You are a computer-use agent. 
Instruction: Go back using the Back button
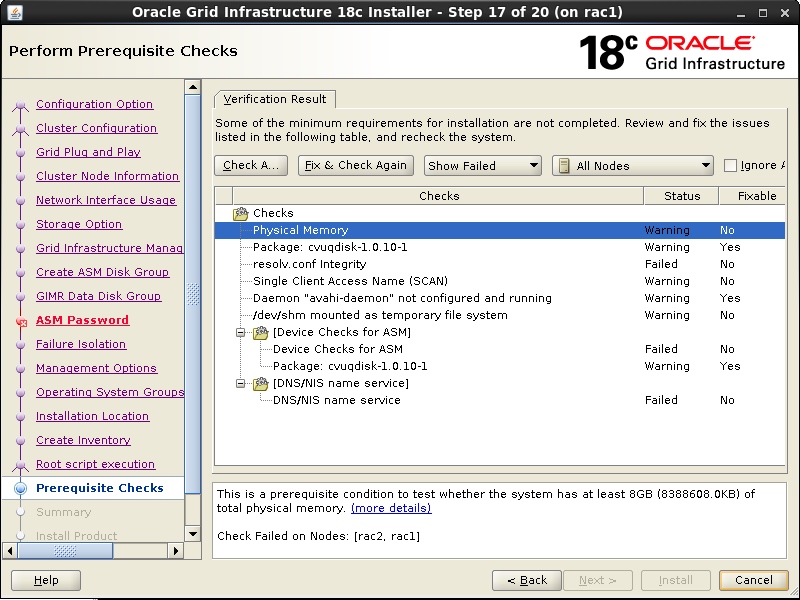pyautogui.click(x=527, y=580)
